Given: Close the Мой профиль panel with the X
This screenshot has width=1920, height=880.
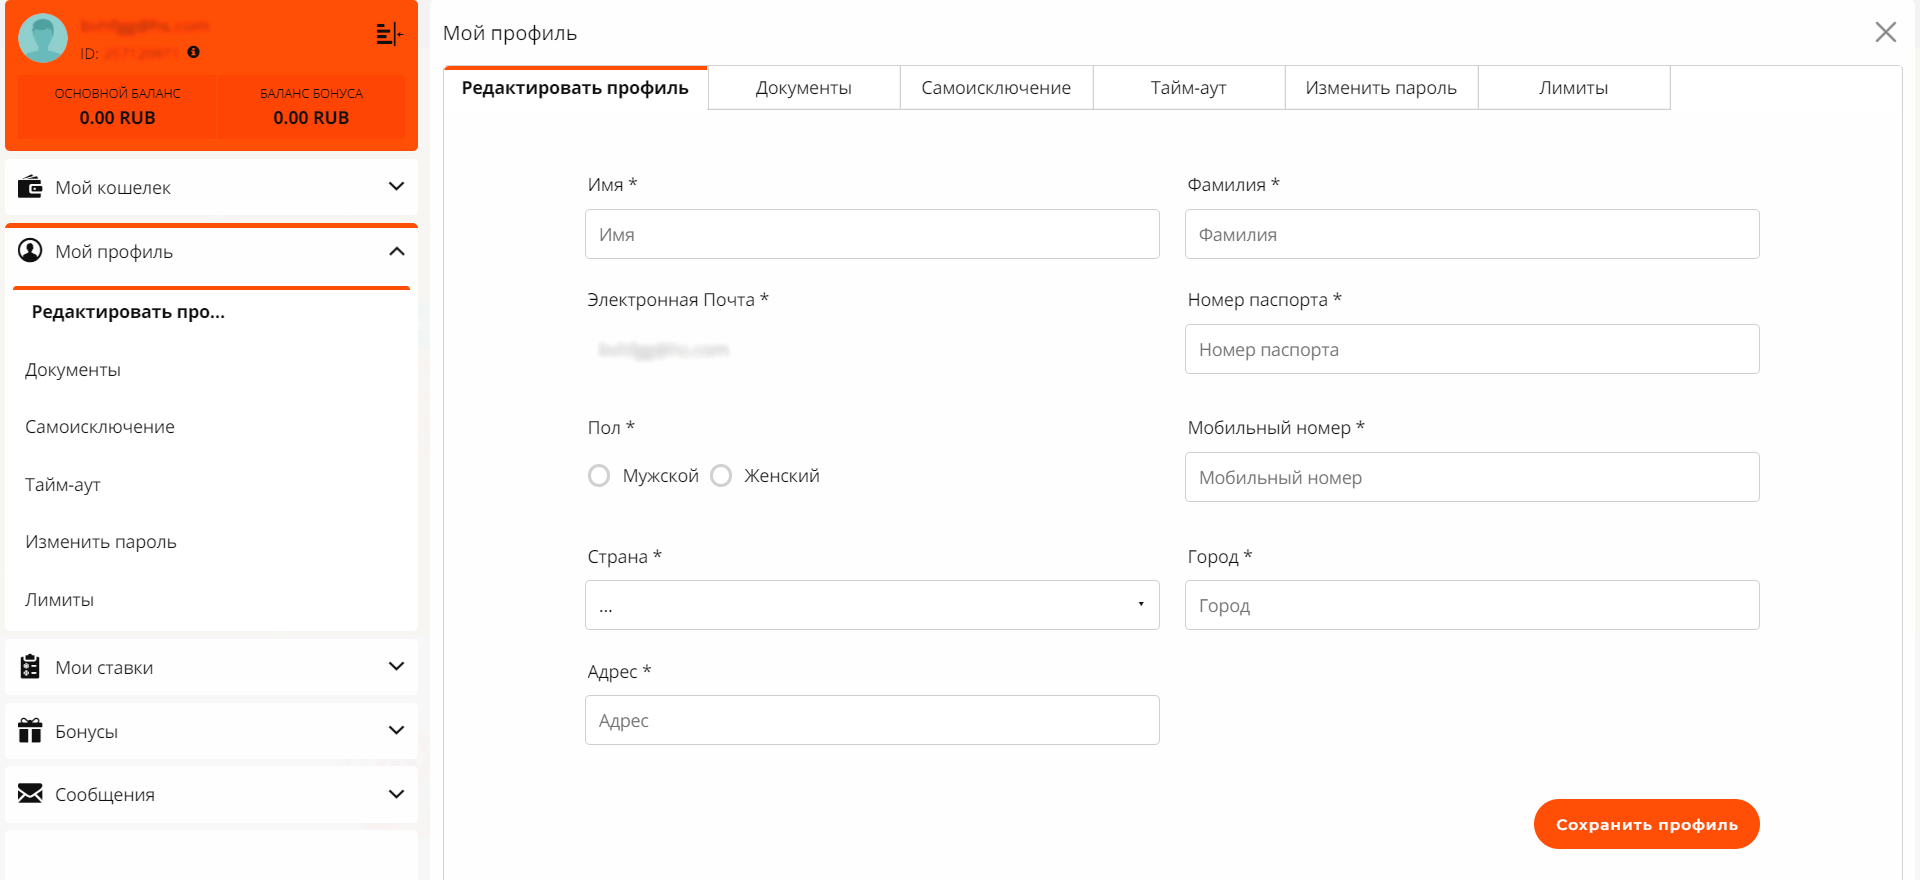Looking at the screenshot, I should 1885,32.
